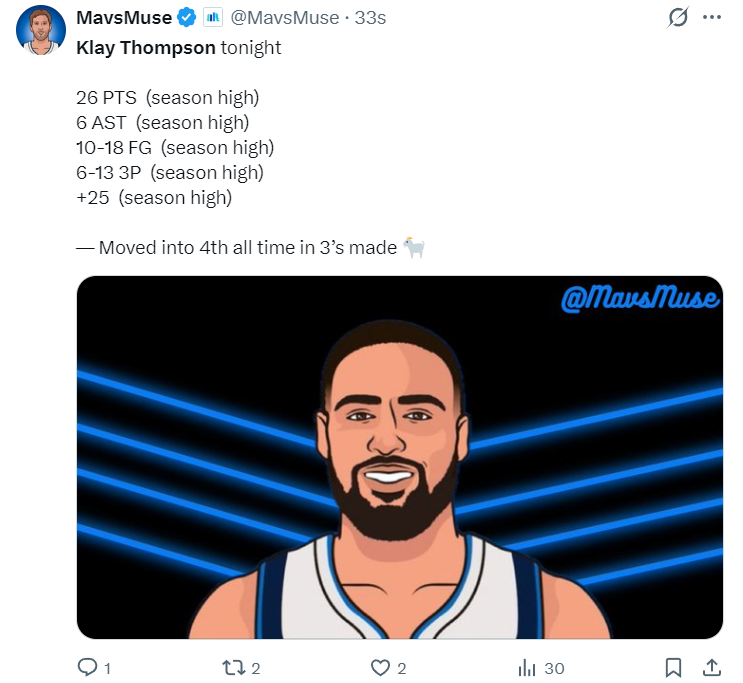The height and width of the screenshot is (683, 743).
Task: Open view analytics bar chart icon
Action: pos(527,667)
